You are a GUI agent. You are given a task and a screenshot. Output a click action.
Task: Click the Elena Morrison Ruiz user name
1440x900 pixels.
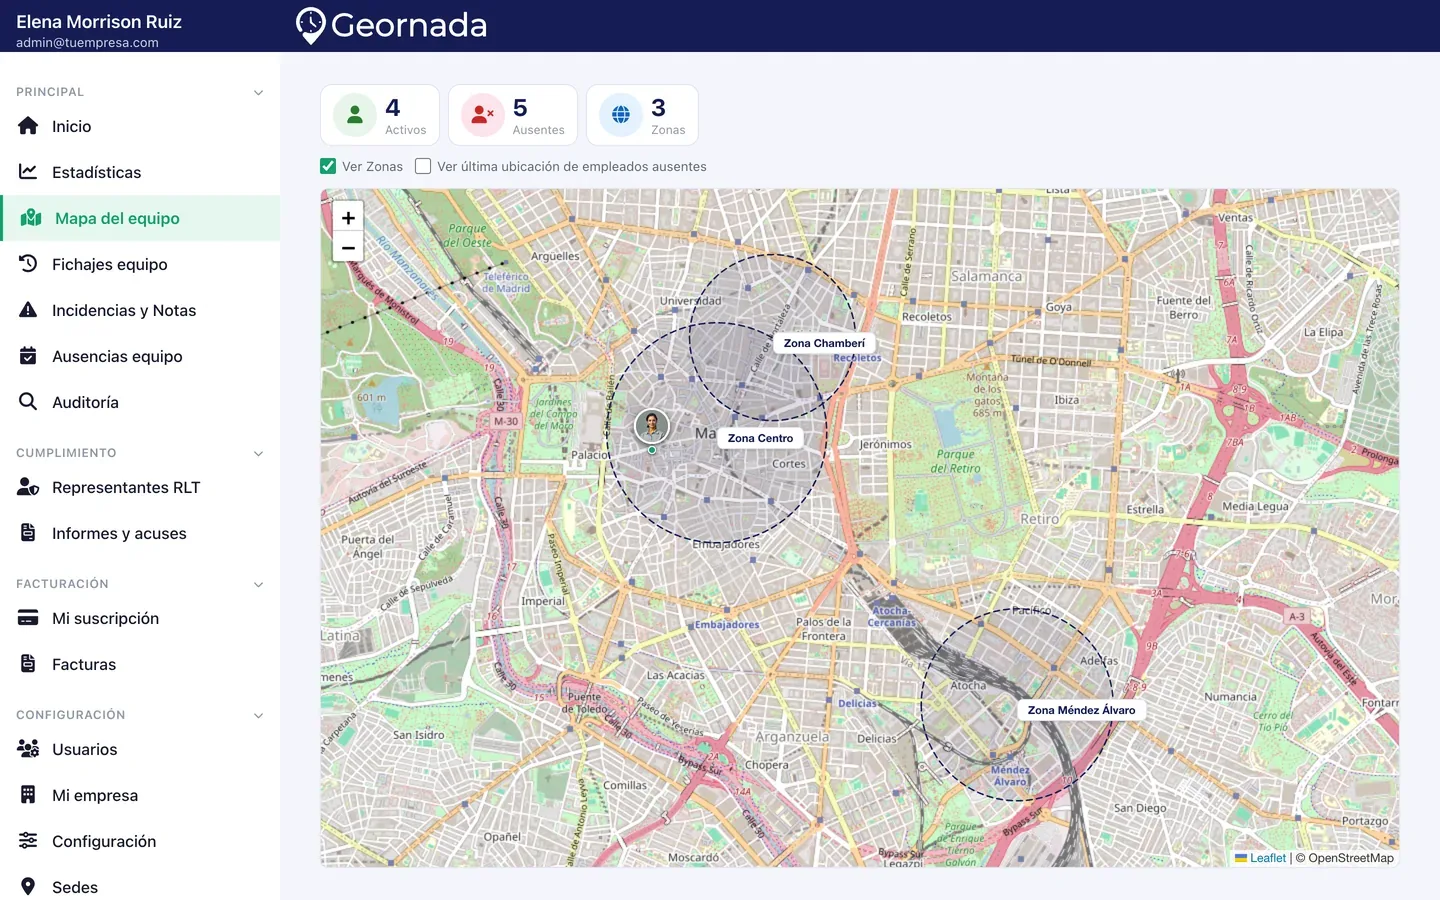click(99, 21)
